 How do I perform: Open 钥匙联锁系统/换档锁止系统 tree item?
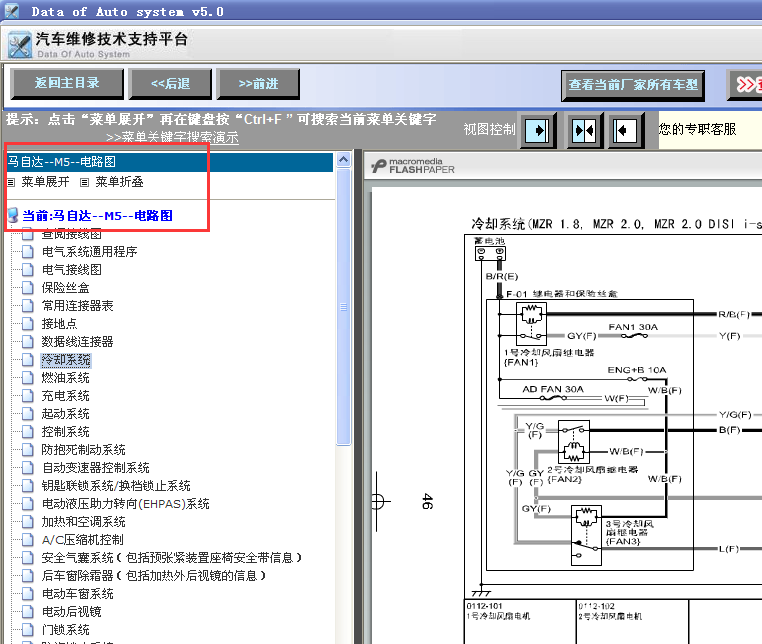[116, 486]
